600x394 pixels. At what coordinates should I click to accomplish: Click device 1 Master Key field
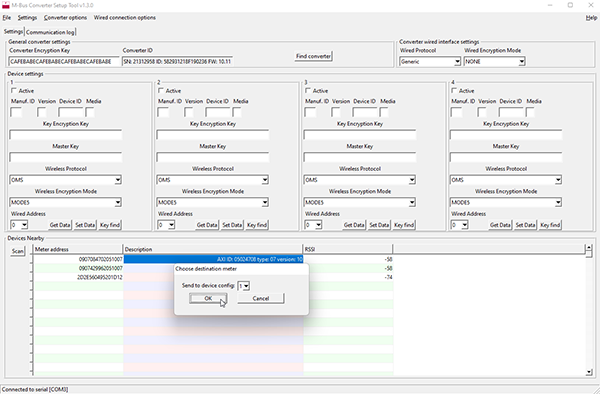[66, 157]
